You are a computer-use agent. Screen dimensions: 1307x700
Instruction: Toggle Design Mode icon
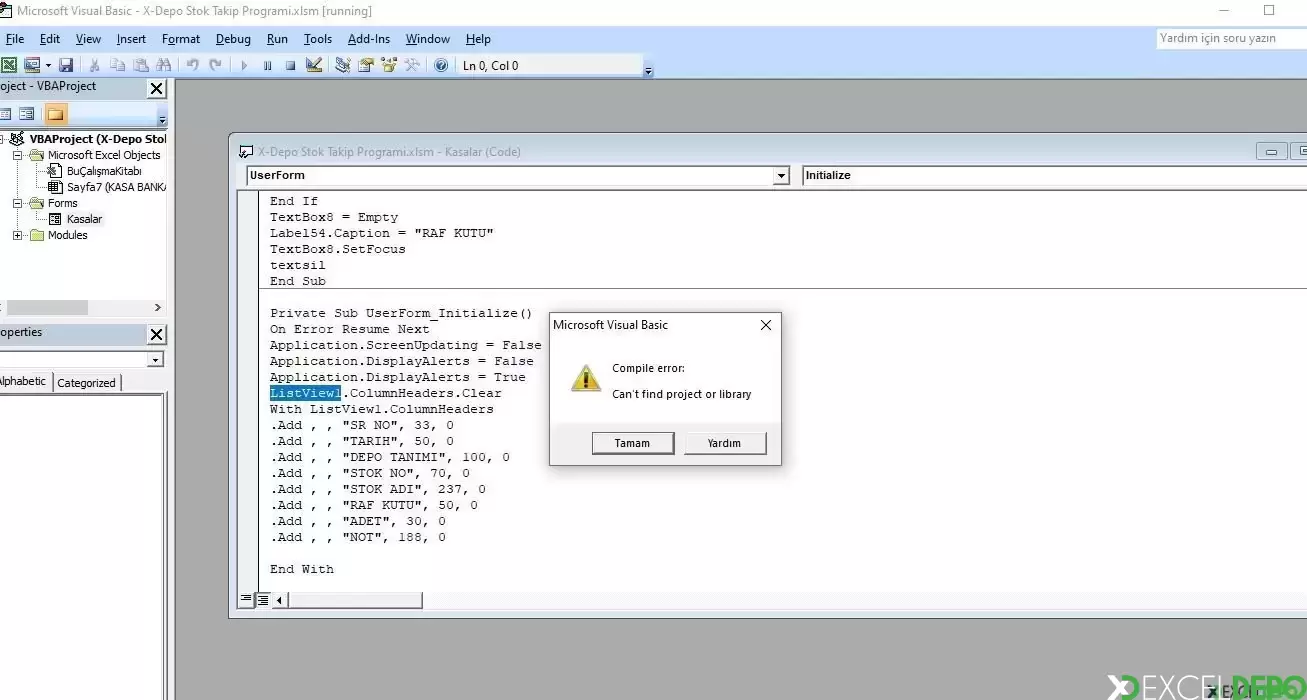coord(314,65)
